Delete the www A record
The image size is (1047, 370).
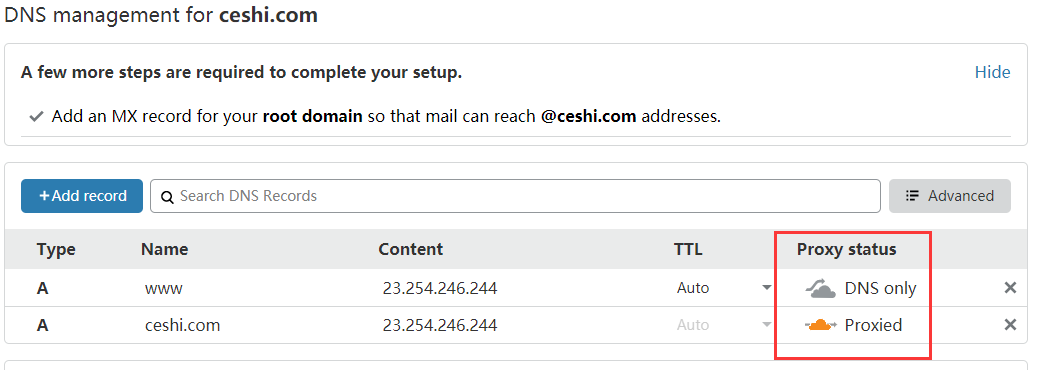click(1010, 288)
